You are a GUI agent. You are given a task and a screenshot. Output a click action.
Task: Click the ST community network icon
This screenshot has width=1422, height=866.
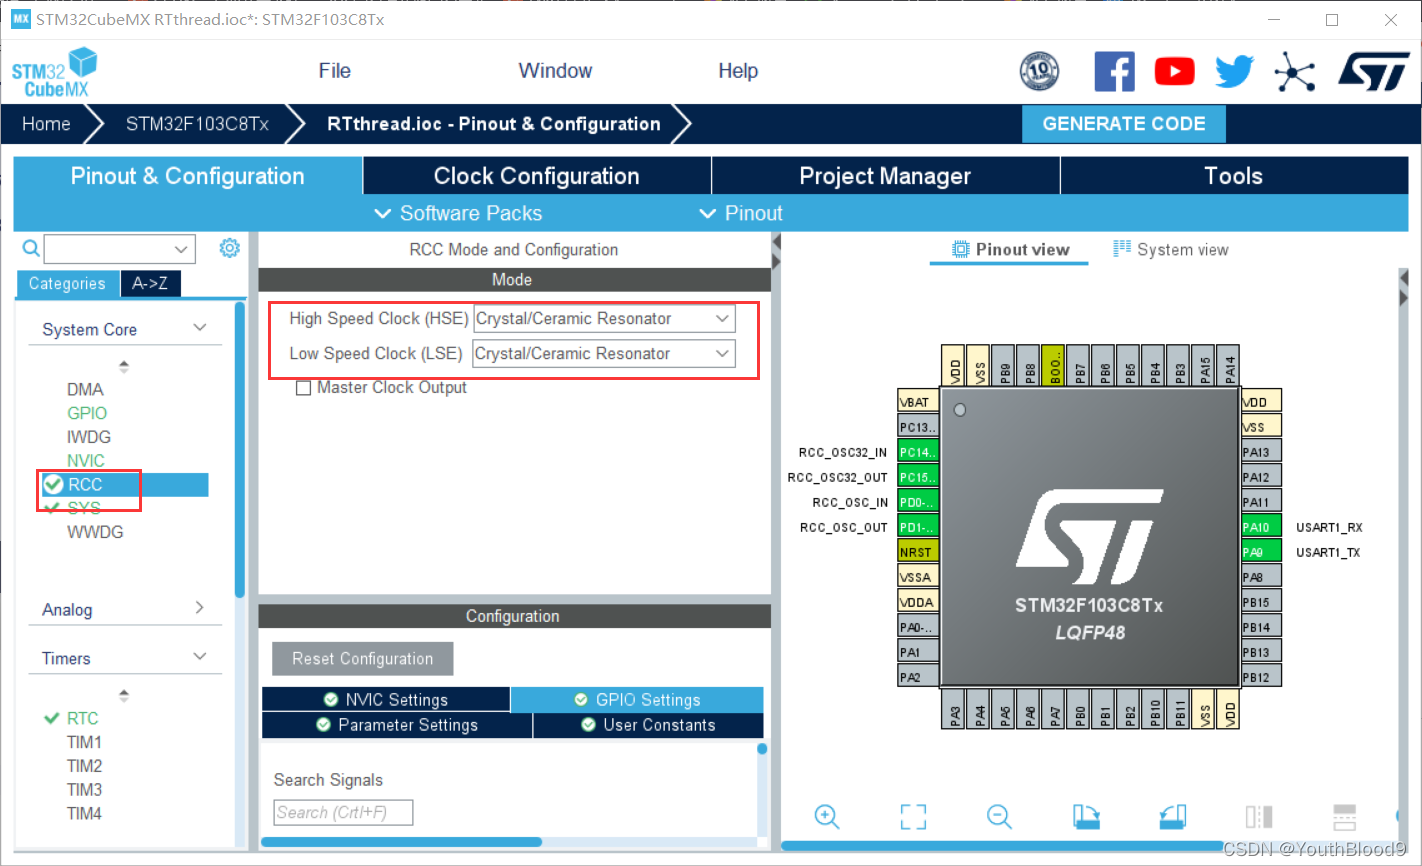(x=1294, y=72)
